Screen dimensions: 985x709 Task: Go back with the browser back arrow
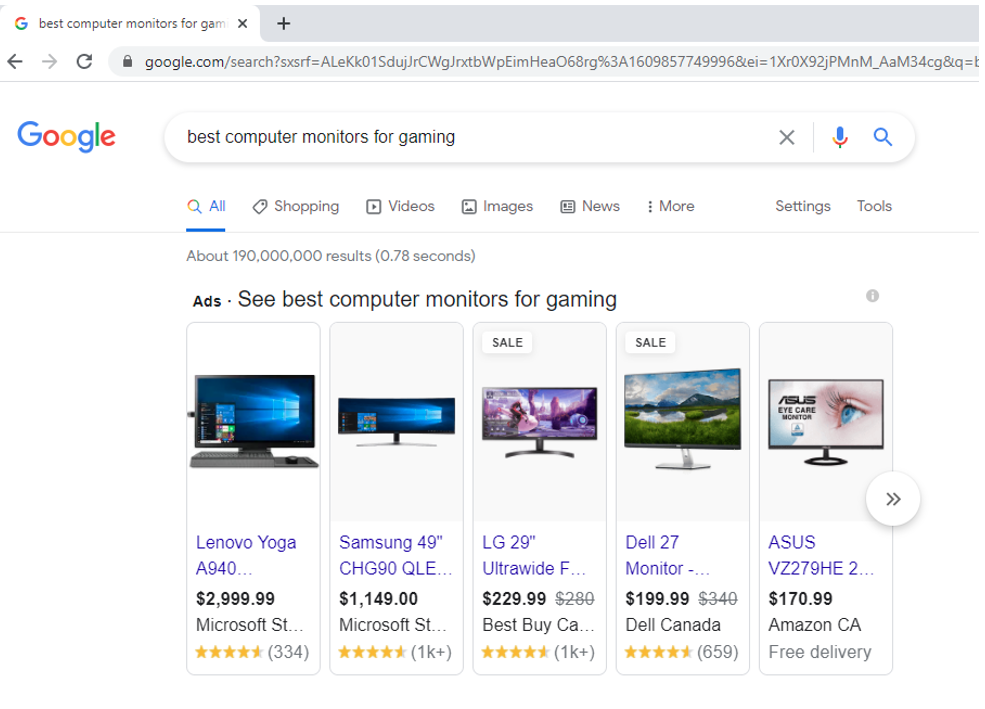tap(15, 62)
